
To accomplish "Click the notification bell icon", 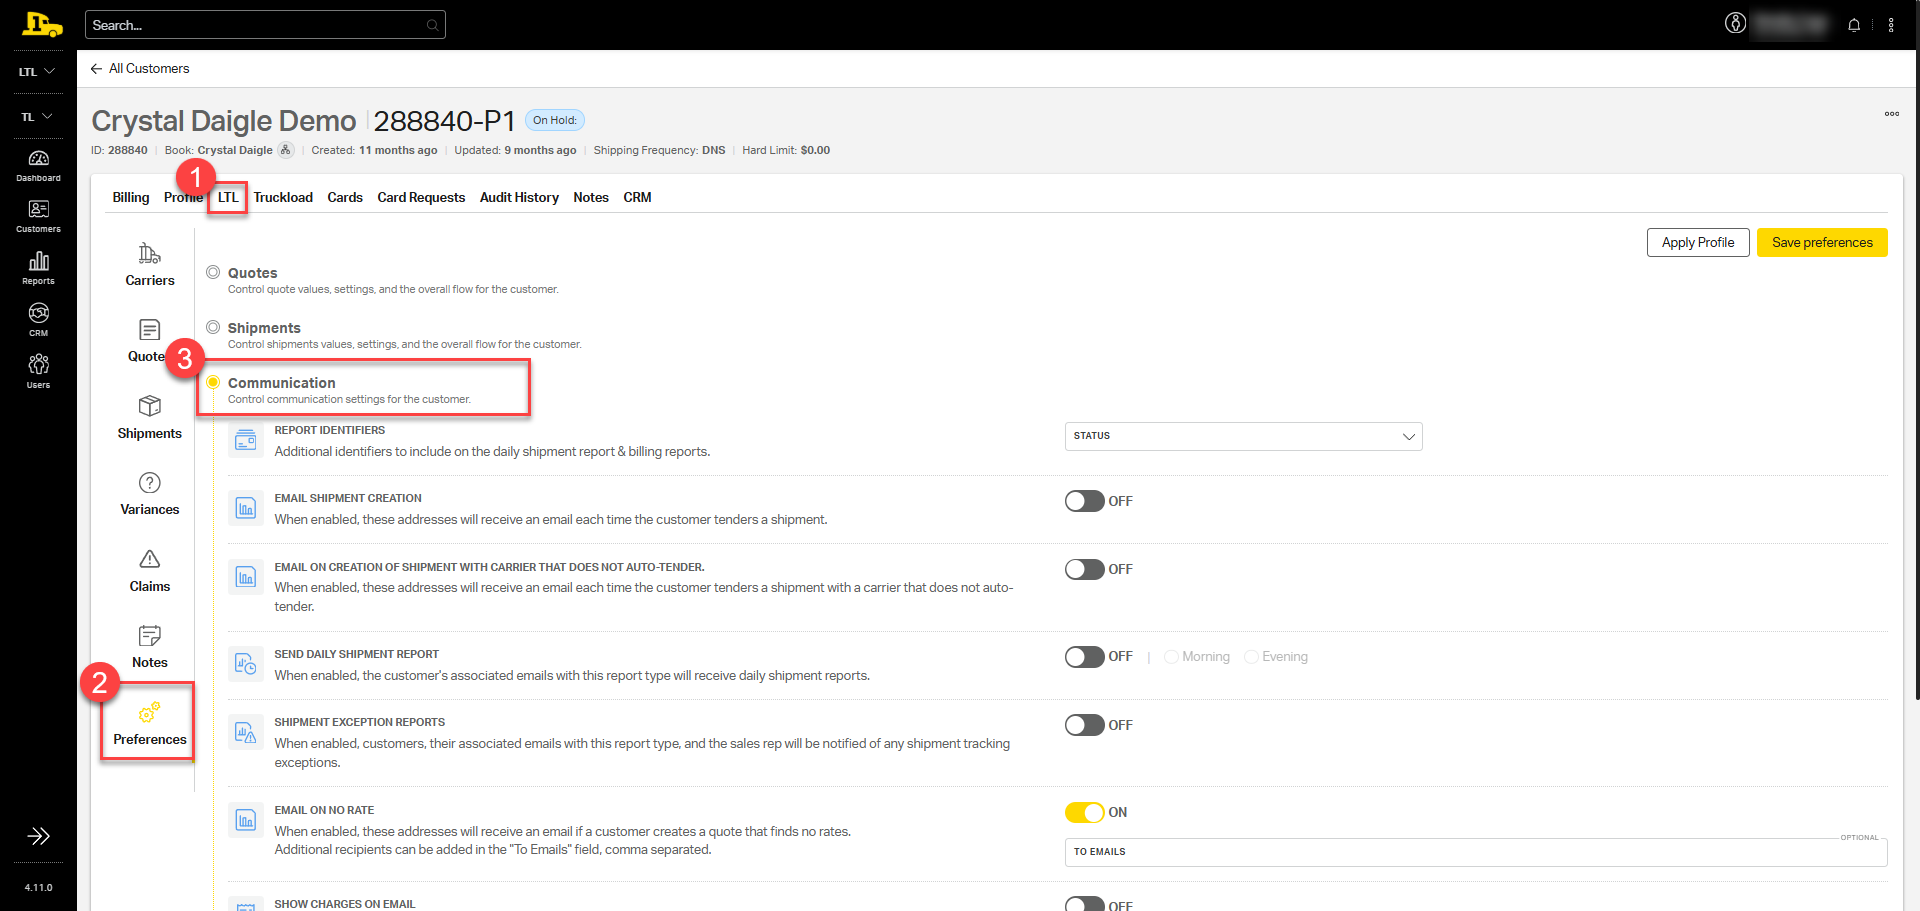I will tap(1854, 25).
